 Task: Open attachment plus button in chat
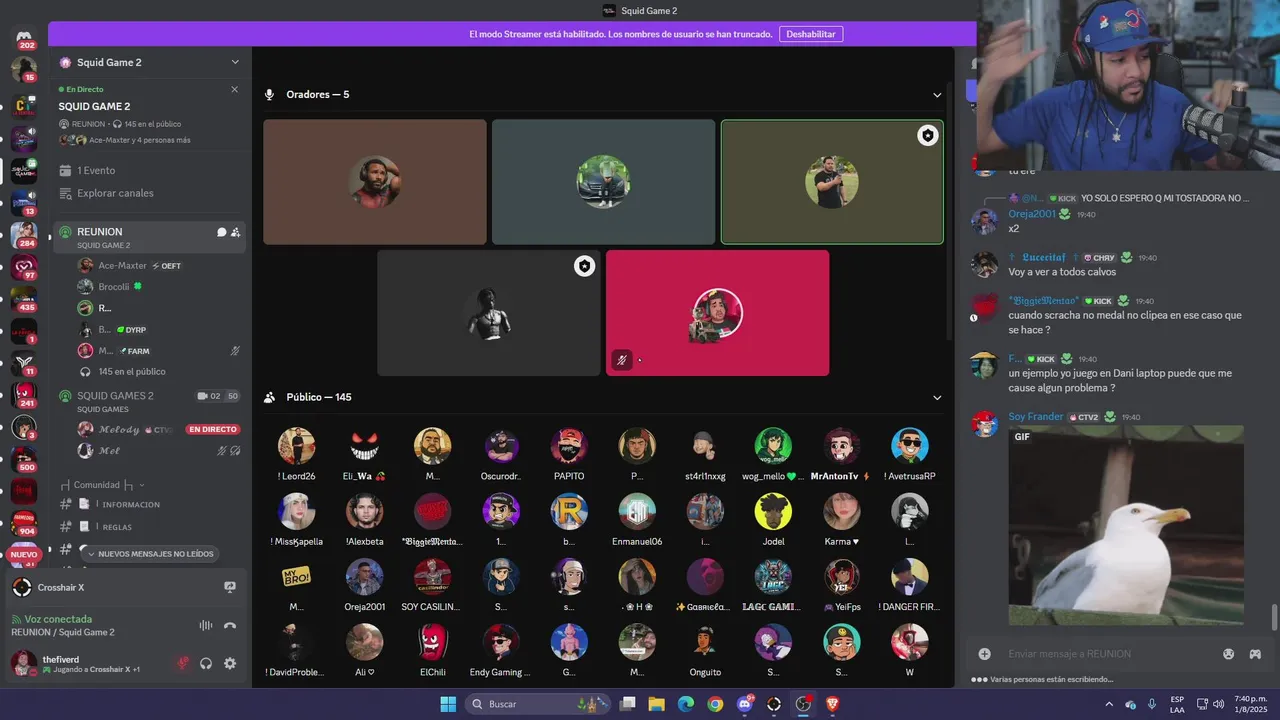pos(985,654)
